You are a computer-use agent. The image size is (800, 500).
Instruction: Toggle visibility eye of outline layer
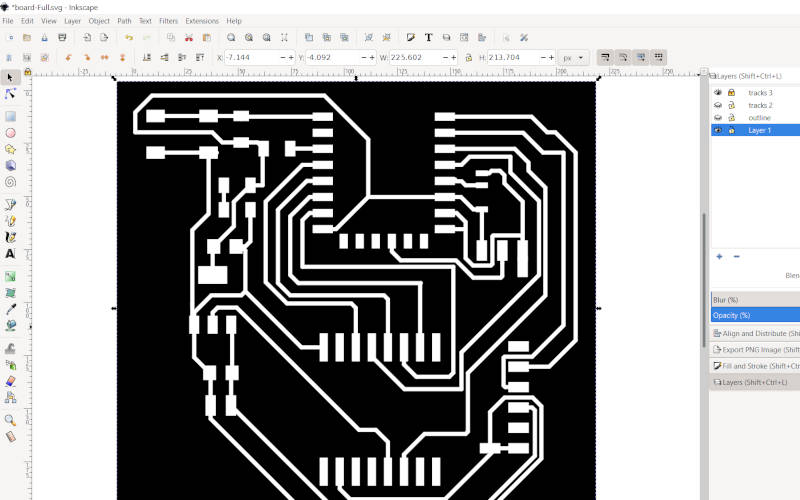718,118
